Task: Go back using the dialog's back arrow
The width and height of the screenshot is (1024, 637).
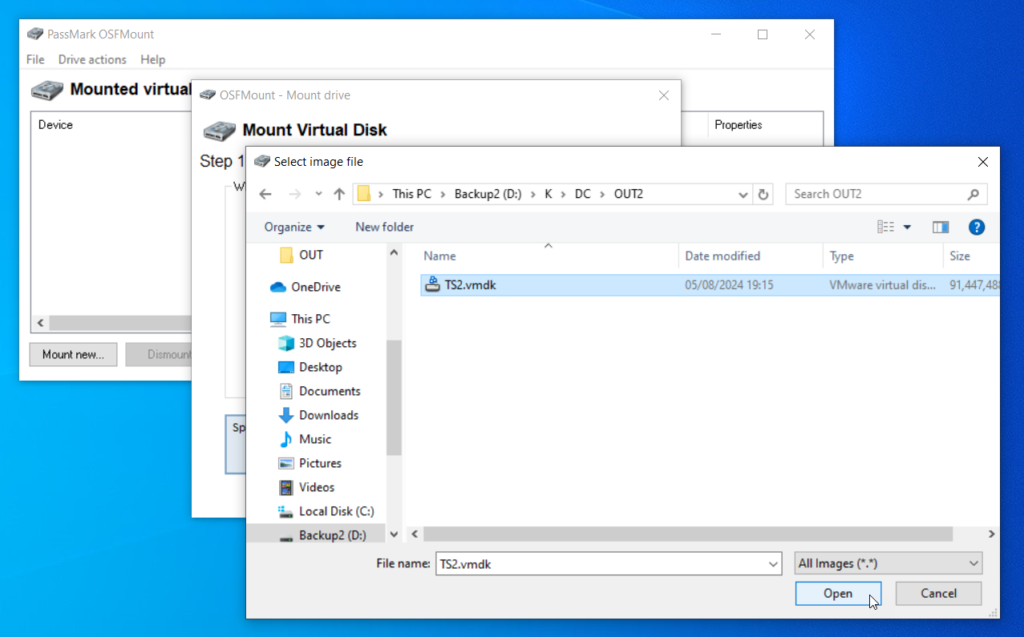Action: tap(265, 194)
